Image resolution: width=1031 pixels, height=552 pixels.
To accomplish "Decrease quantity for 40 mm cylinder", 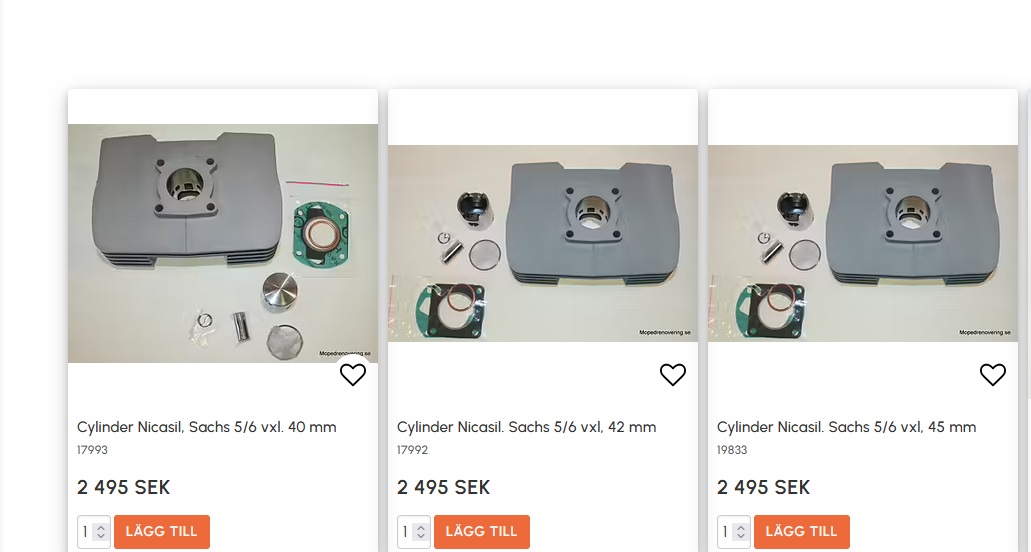I will 101,536.
